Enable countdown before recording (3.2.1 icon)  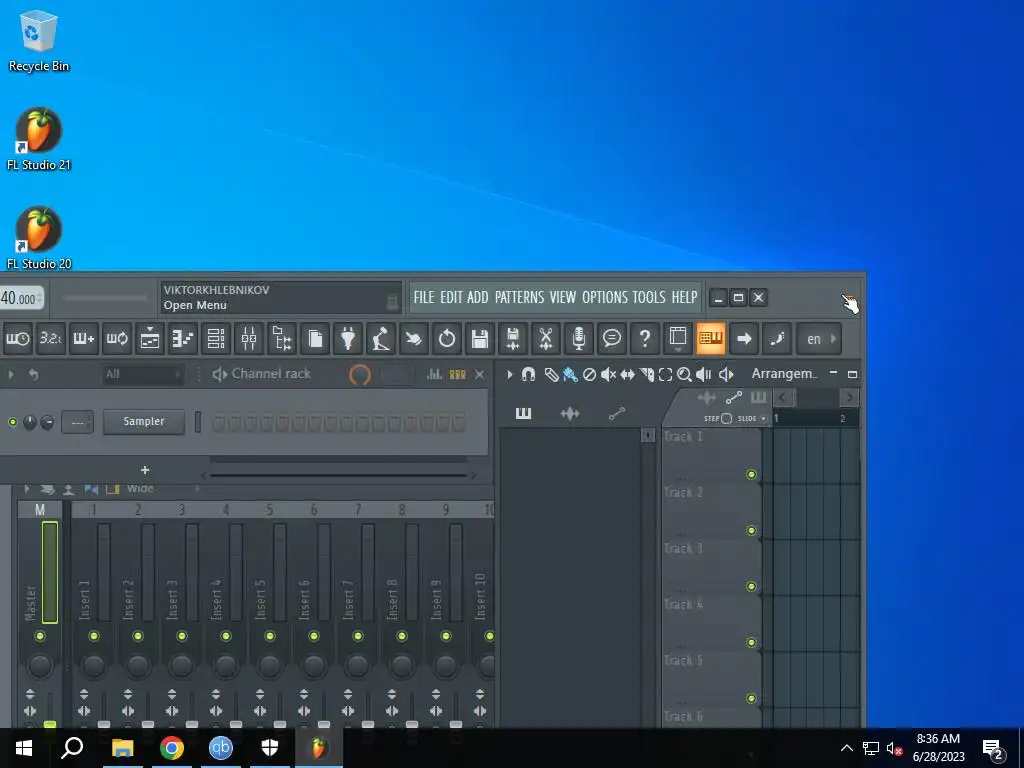coord(51,338)
